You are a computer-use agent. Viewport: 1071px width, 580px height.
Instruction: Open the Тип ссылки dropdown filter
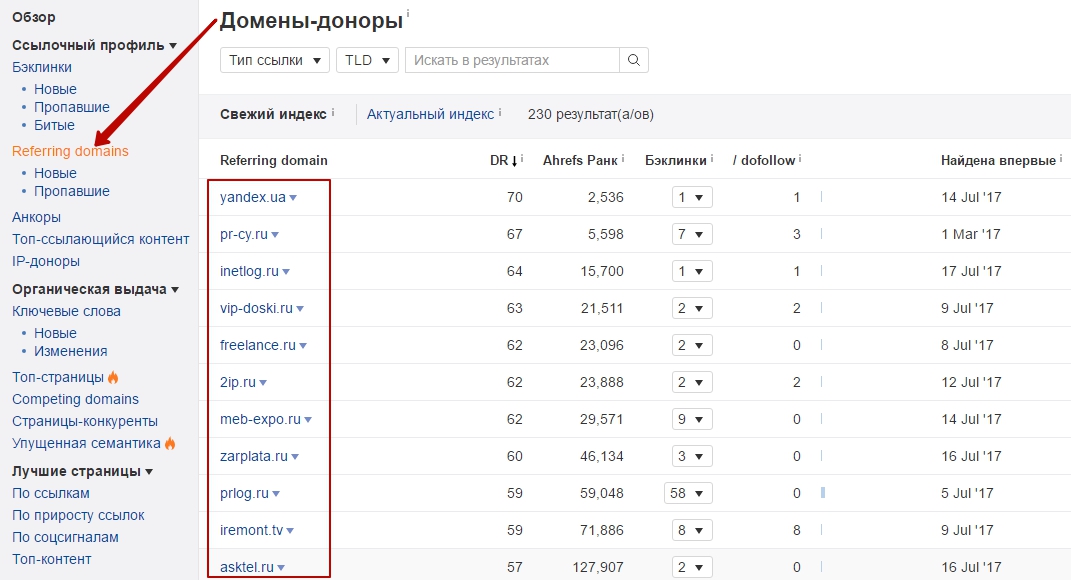point(275,60)
